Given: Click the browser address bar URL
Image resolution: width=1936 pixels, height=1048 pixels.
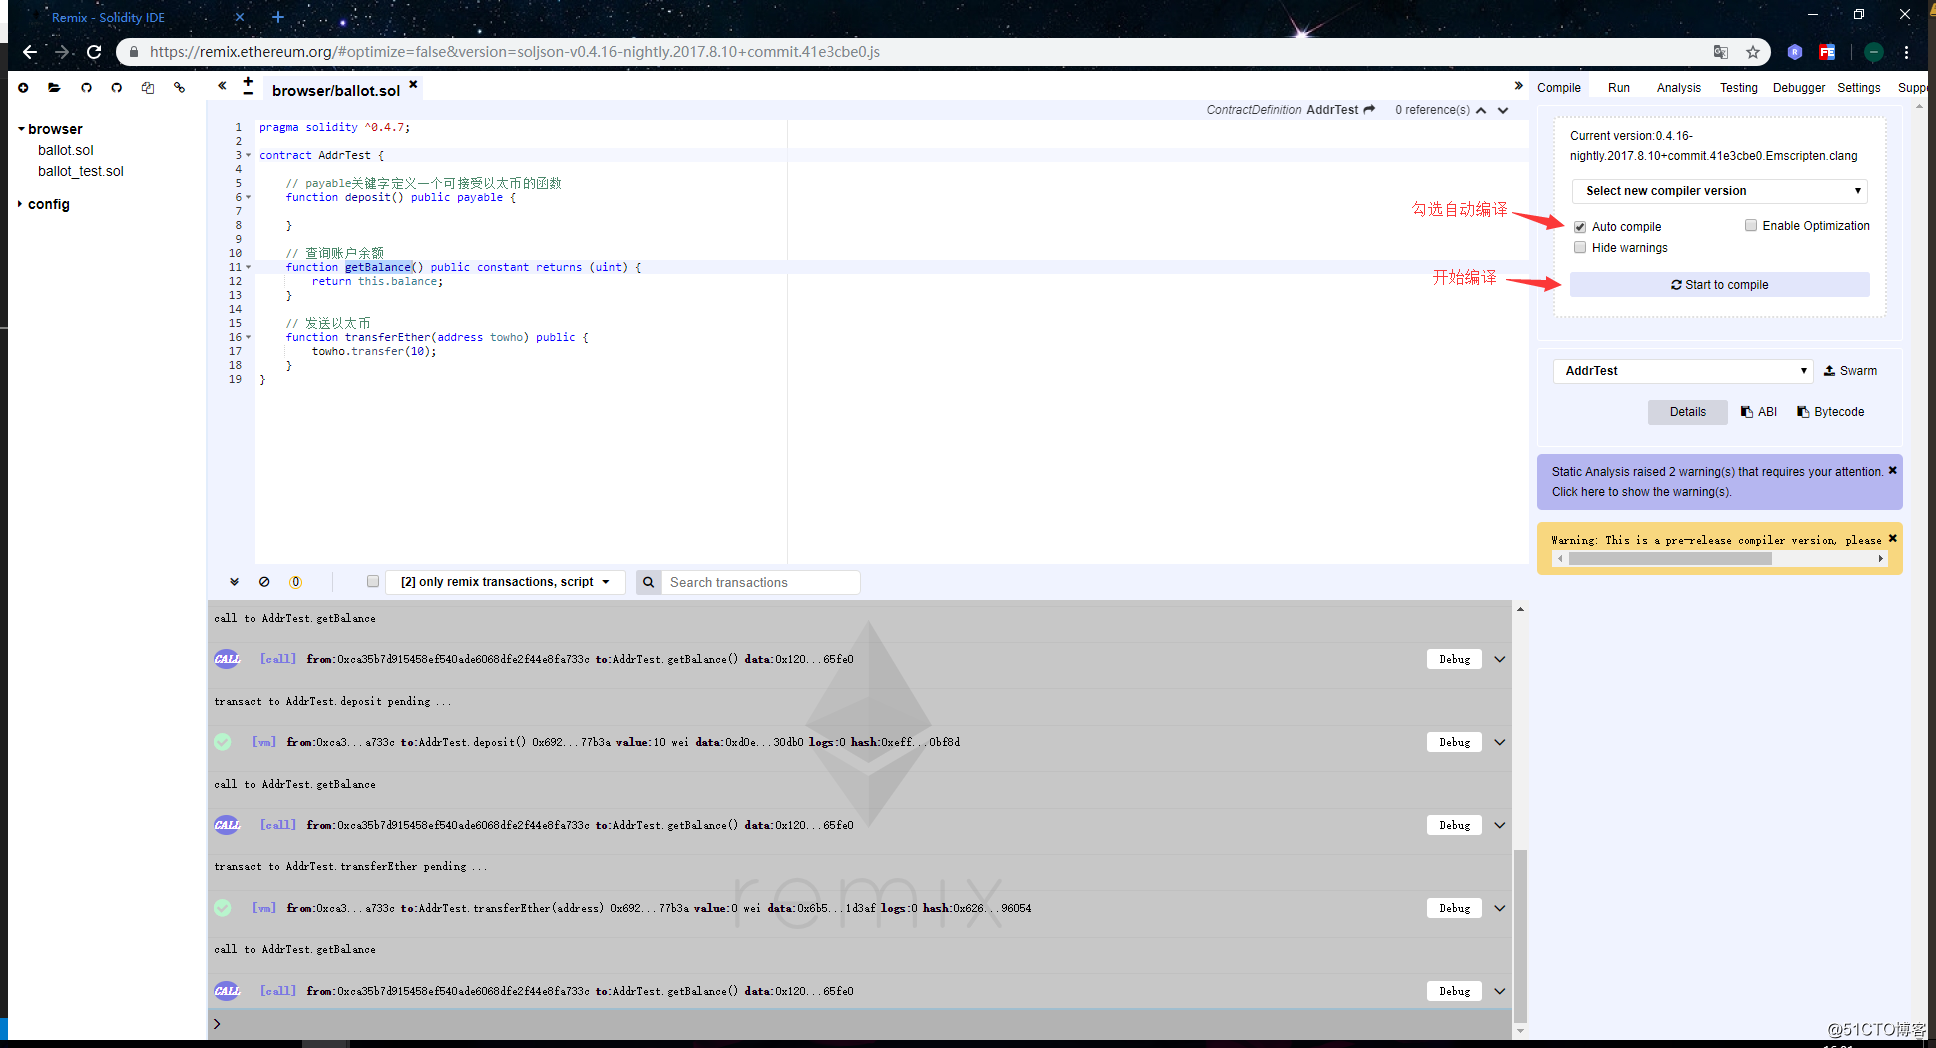Looking at the screenshot, I should point(515,52).
